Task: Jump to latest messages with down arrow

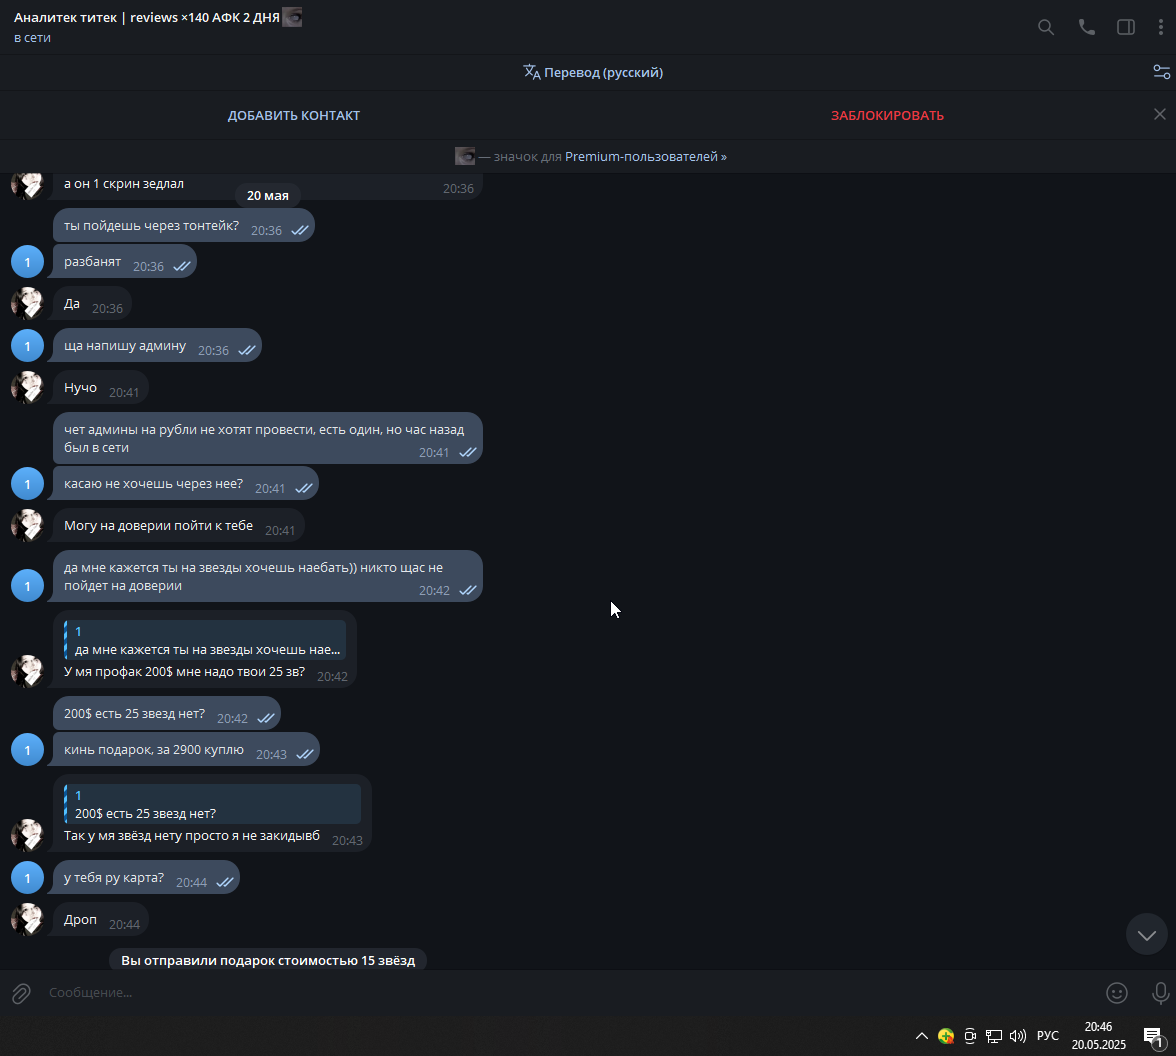Action: point(1147,934)
